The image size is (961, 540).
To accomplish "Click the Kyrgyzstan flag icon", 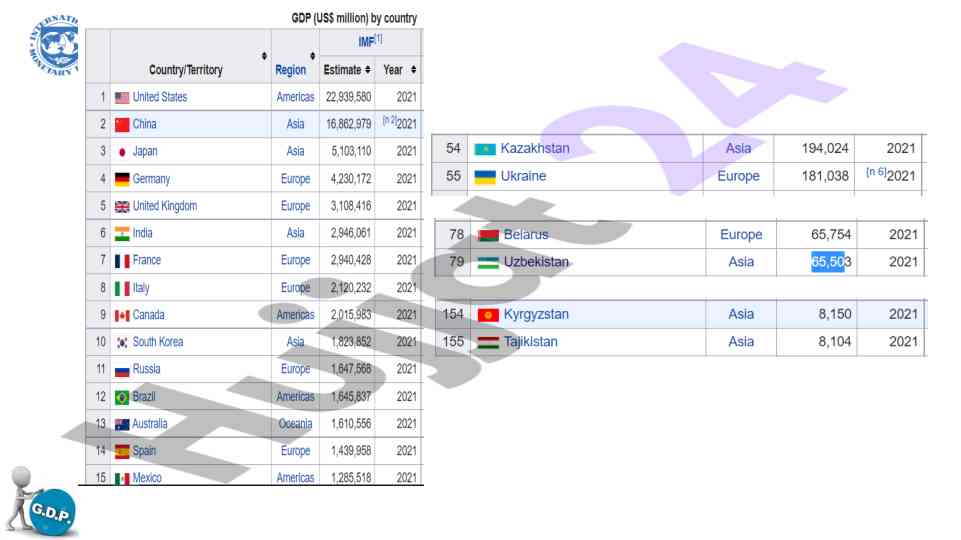I will point(488,315).
